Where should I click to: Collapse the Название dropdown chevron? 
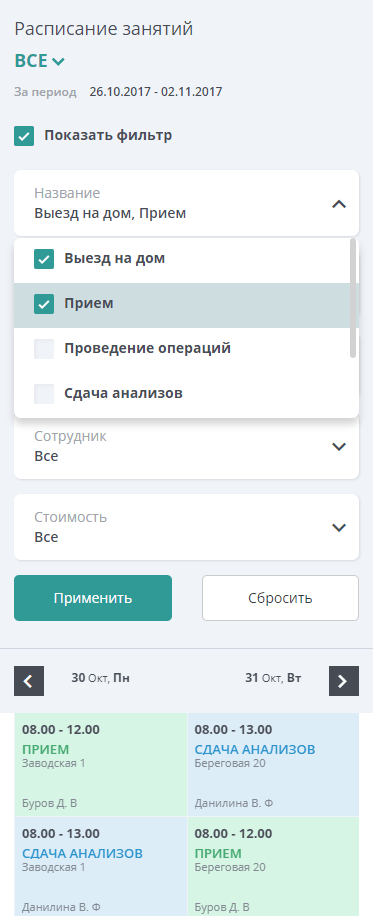pyautogui.click(x=339, y=204)
